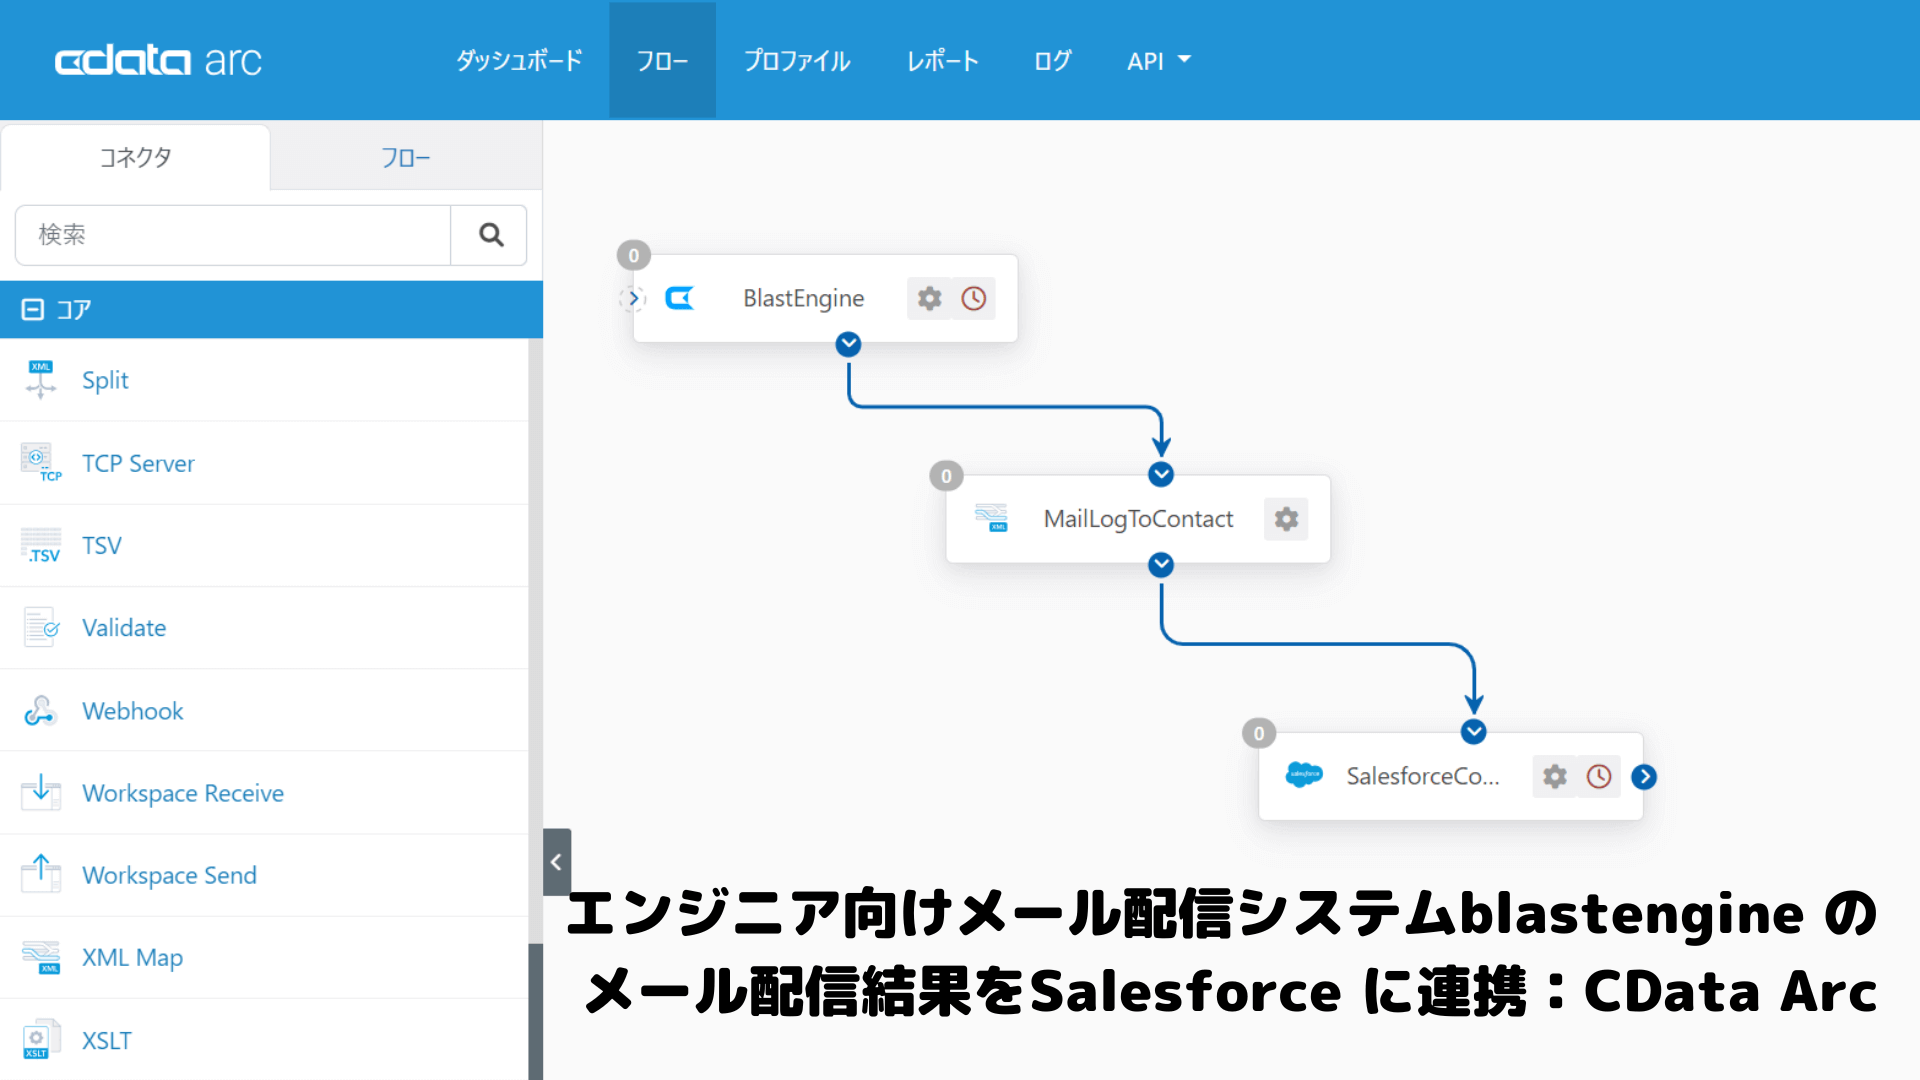Click the XSLT label
The width and height of the screenshot is (1920, 1080).
(x=107, y=1040)
